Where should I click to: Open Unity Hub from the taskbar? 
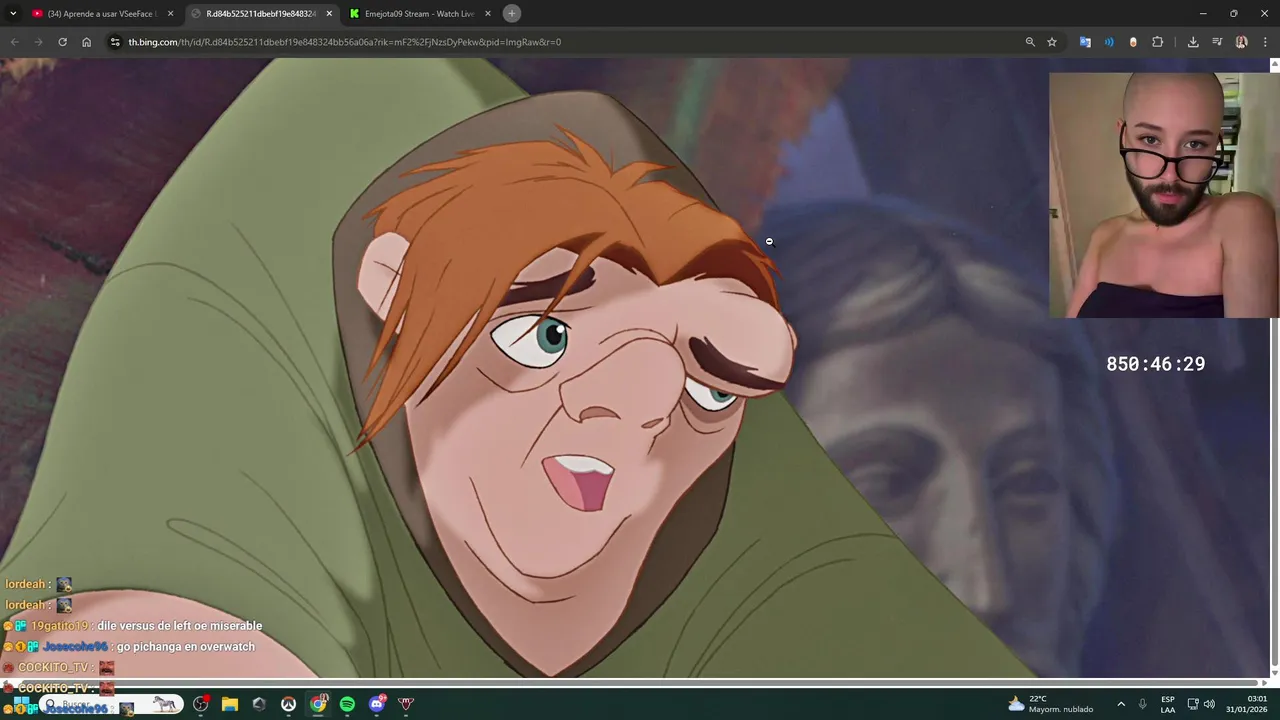point(259,704)
